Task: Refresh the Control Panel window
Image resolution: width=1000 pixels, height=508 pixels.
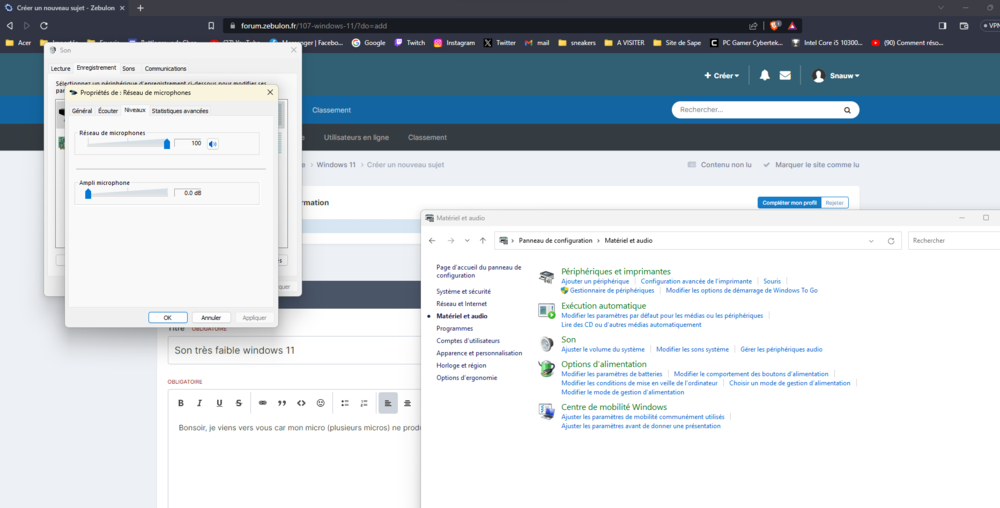Action: 890,241
